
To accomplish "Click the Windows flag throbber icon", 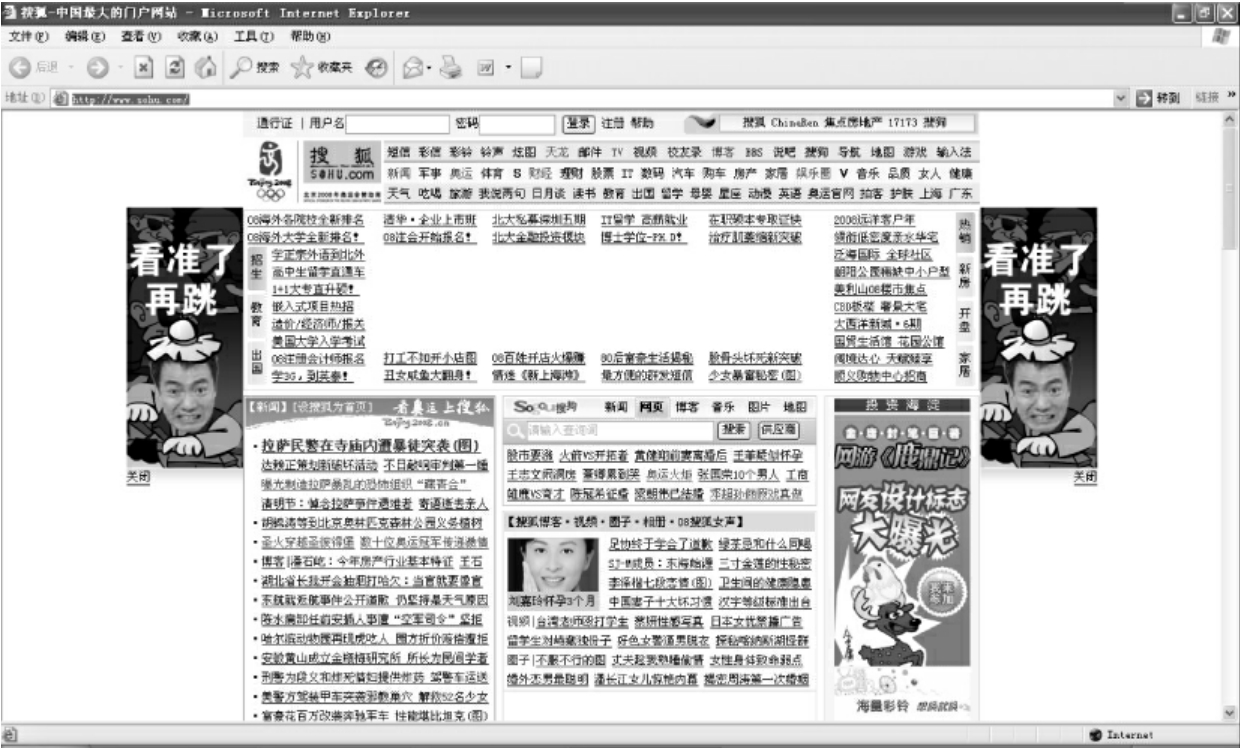I will pyautogui.click(x=1221, y=35).
